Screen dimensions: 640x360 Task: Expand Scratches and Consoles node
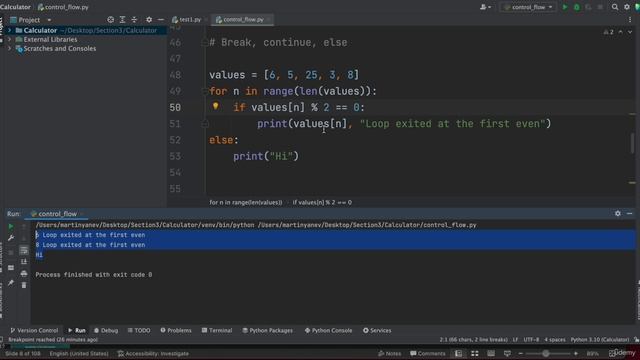click(9, 49)
